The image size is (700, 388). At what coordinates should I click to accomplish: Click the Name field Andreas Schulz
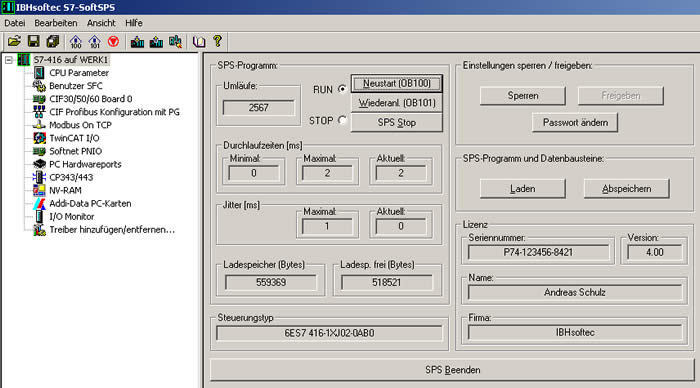[x=575, y=292]
